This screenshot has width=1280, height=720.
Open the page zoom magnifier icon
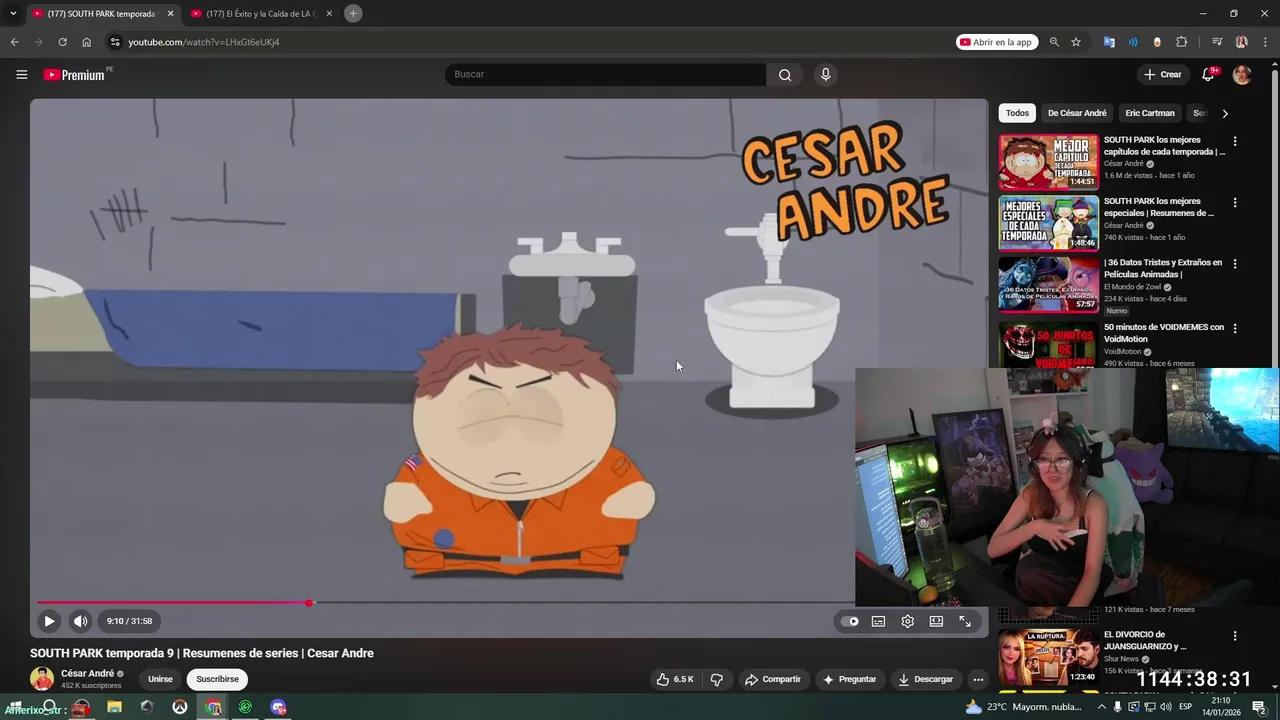click(1054, 42)
